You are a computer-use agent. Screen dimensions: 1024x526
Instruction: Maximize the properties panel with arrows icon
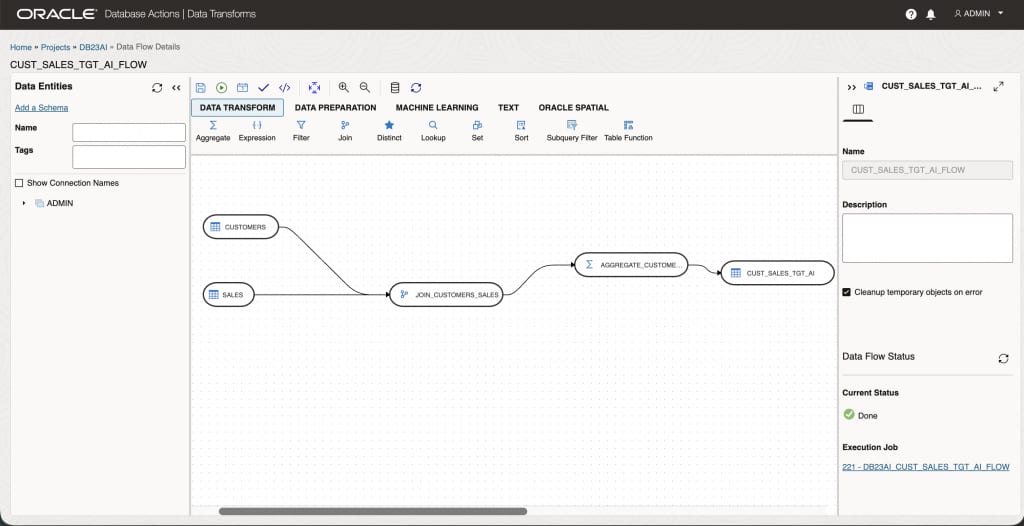pyautogui.click(x=999, y=86)
